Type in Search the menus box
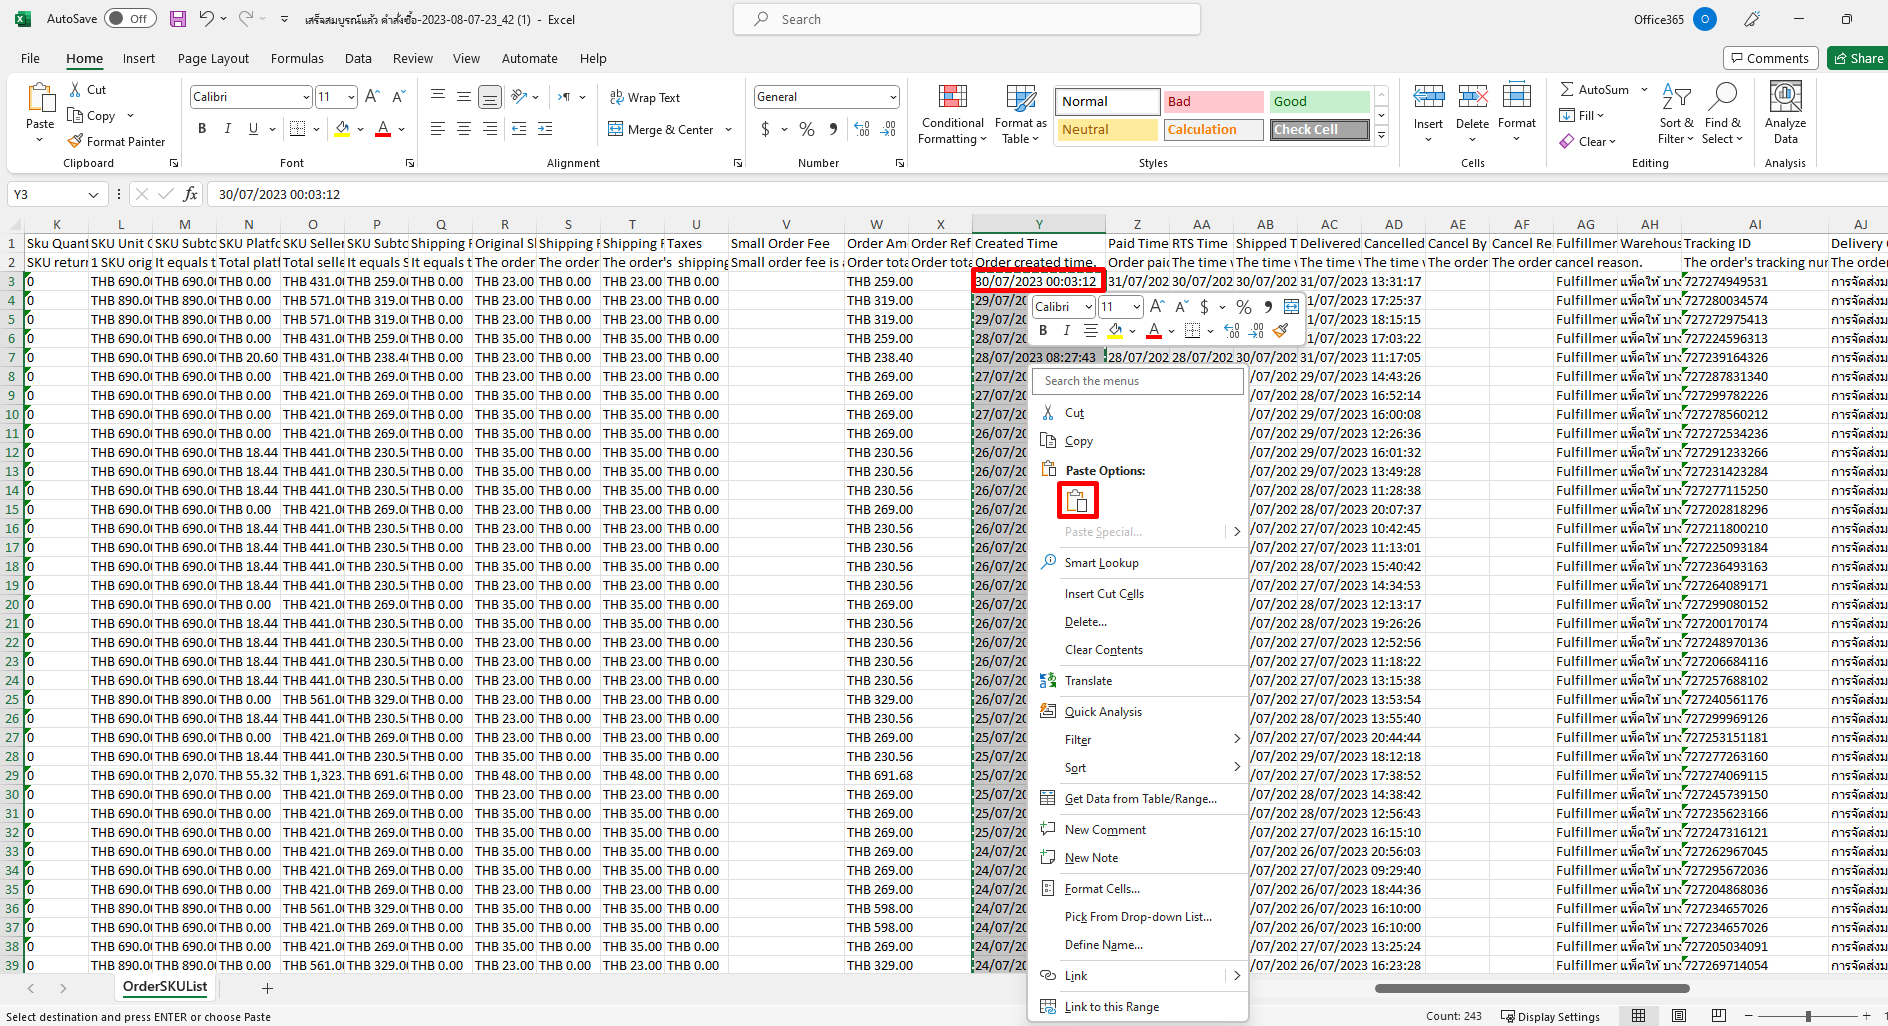 tap(1140, 381)
